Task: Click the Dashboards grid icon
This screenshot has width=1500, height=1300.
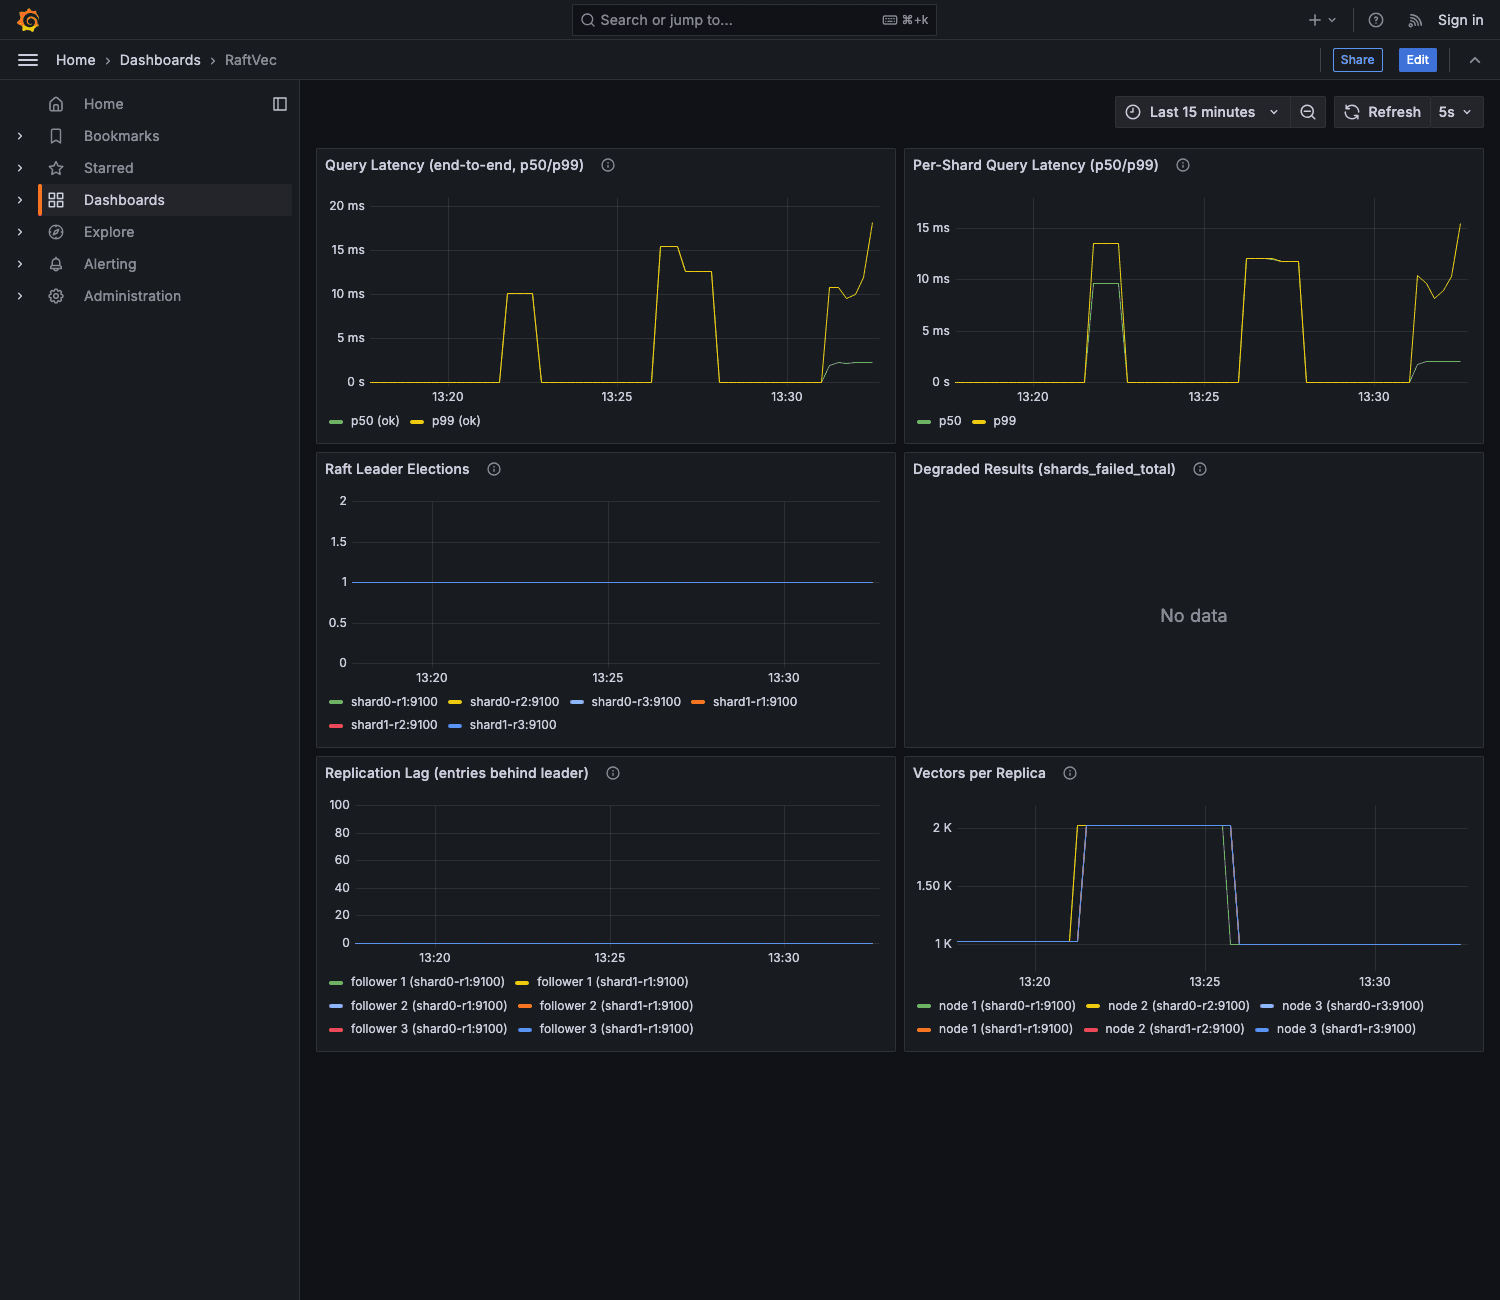Action: 56,200
